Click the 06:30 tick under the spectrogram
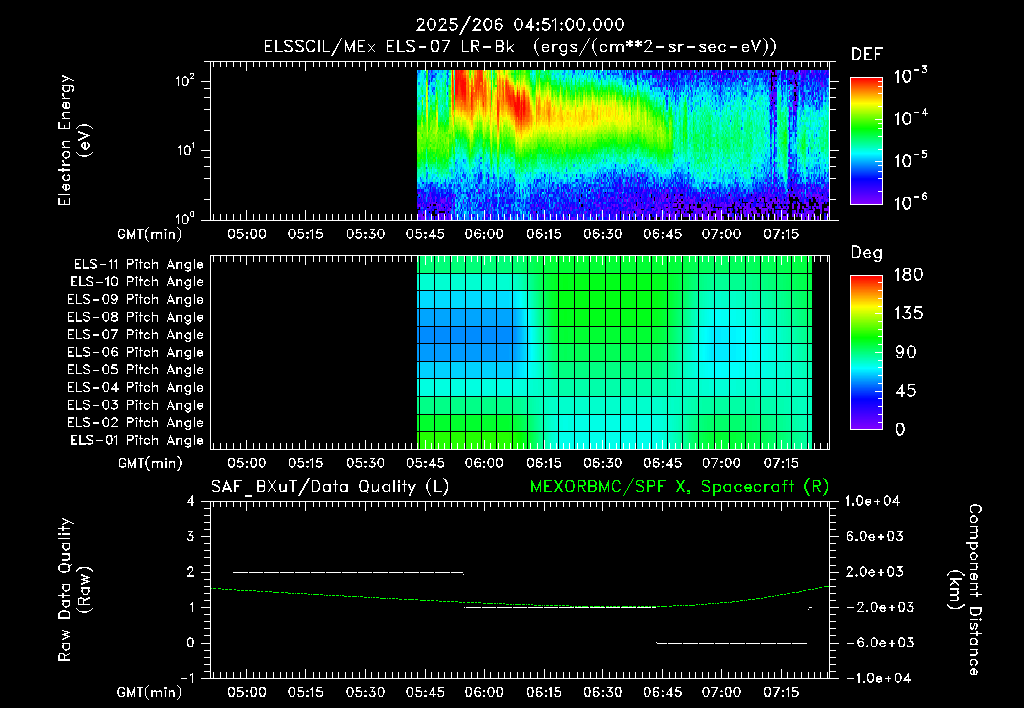 [x=603, y=234]
